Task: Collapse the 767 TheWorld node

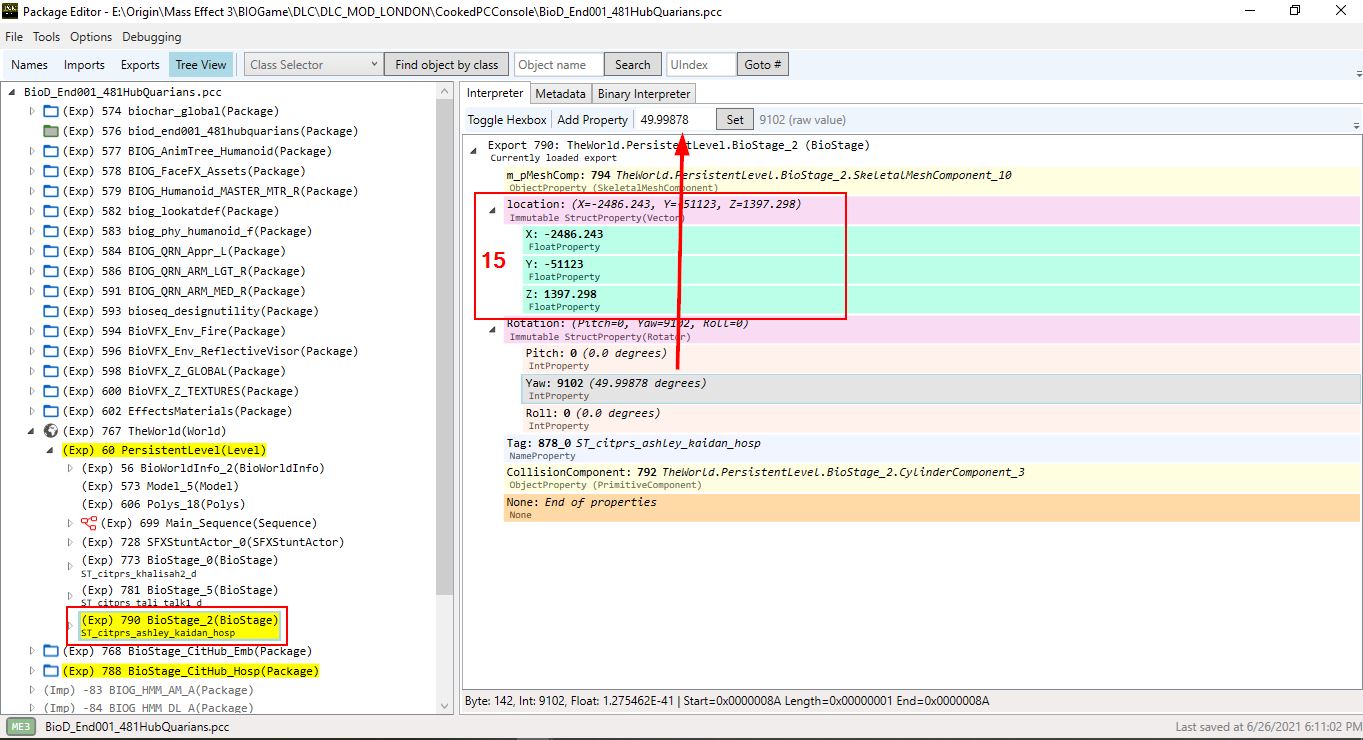Action: tap(31, 431)
